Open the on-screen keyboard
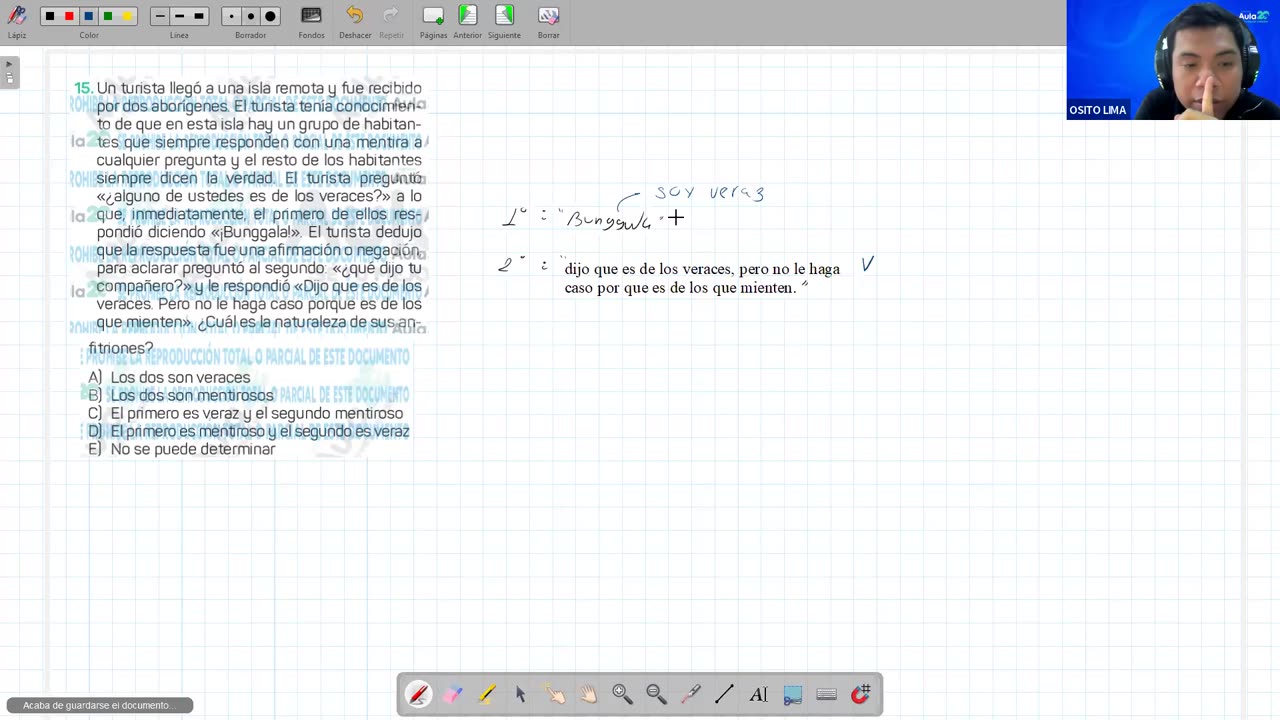Screen dimensions: 1280x720 click(827, 694)
